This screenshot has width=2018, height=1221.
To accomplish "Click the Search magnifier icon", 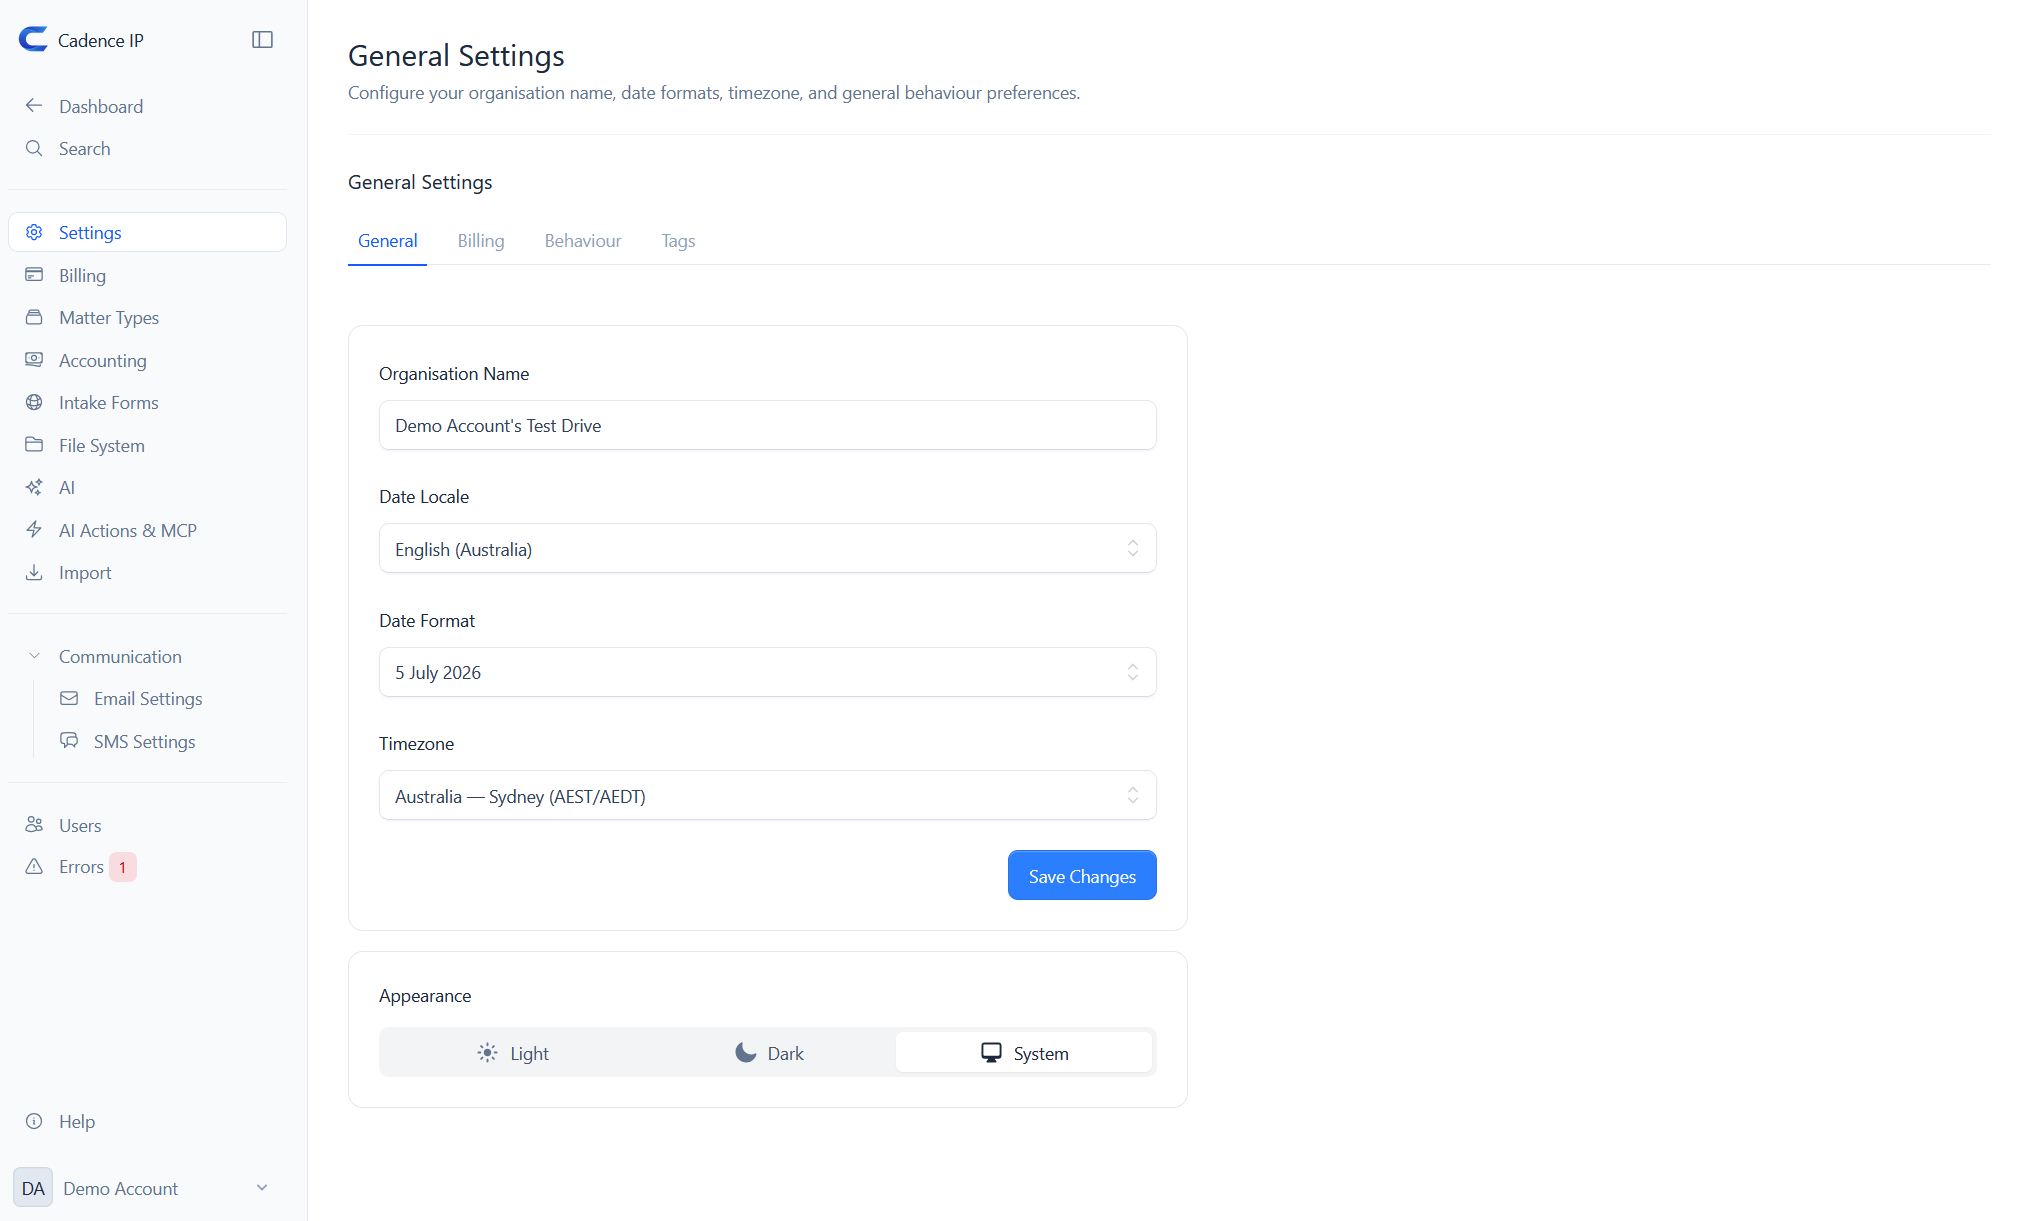I will [x=34, y=148].
